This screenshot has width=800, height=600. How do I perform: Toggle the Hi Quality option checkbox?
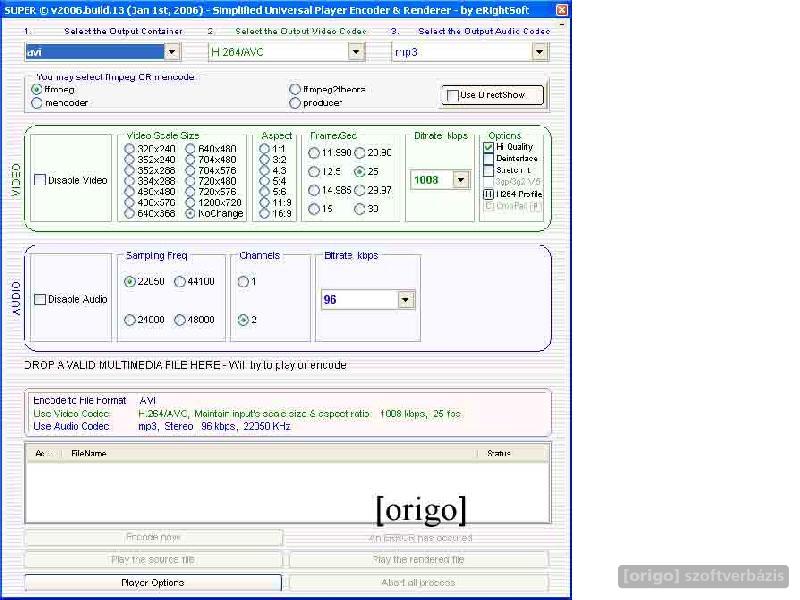click(x=488, y=147)
